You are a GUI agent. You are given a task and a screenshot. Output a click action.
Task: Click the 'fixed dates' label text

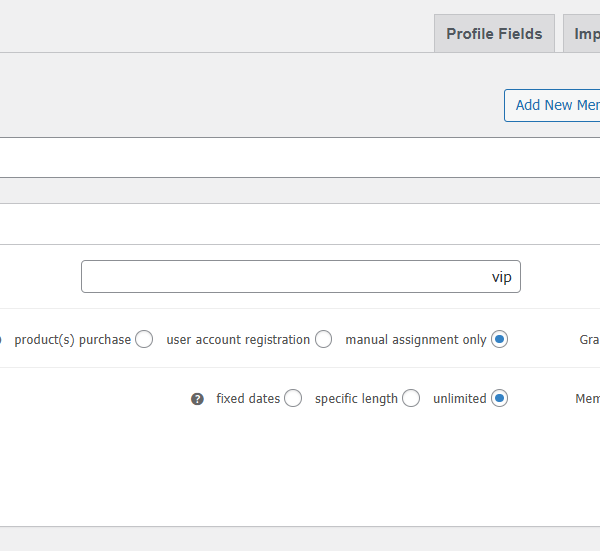click(x=248, y=399)
